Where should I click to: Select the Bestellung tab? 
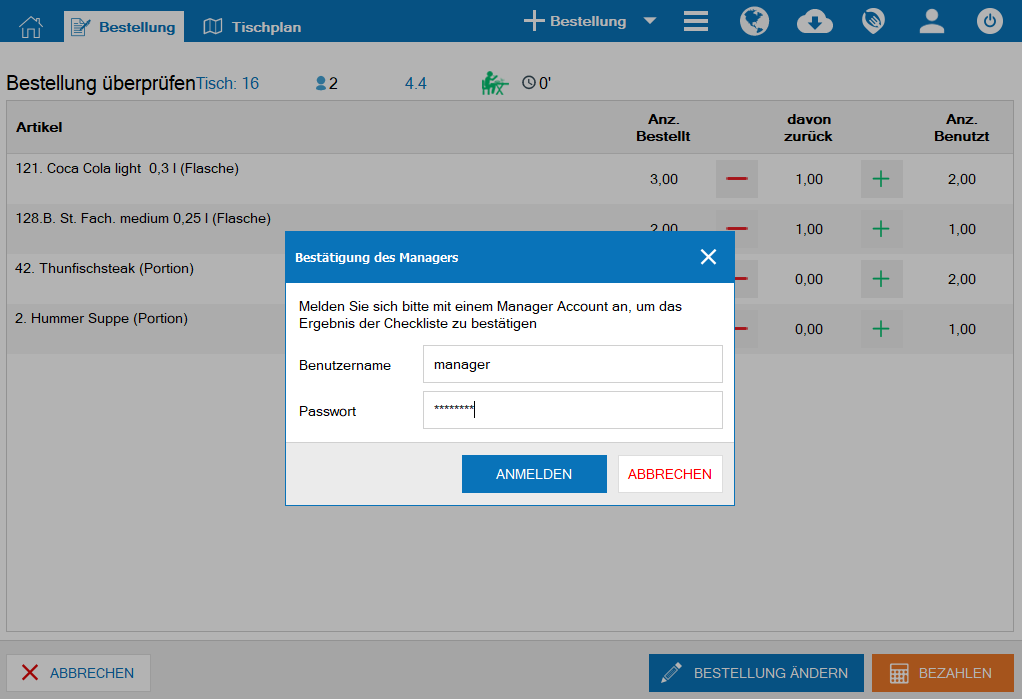pos(124,27)
